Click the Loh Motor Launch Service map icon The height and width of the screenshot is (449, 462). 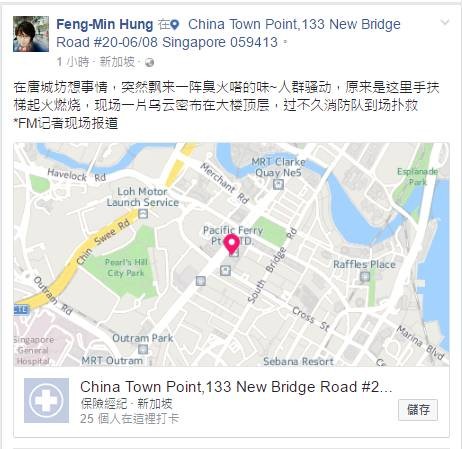point(143,213)
